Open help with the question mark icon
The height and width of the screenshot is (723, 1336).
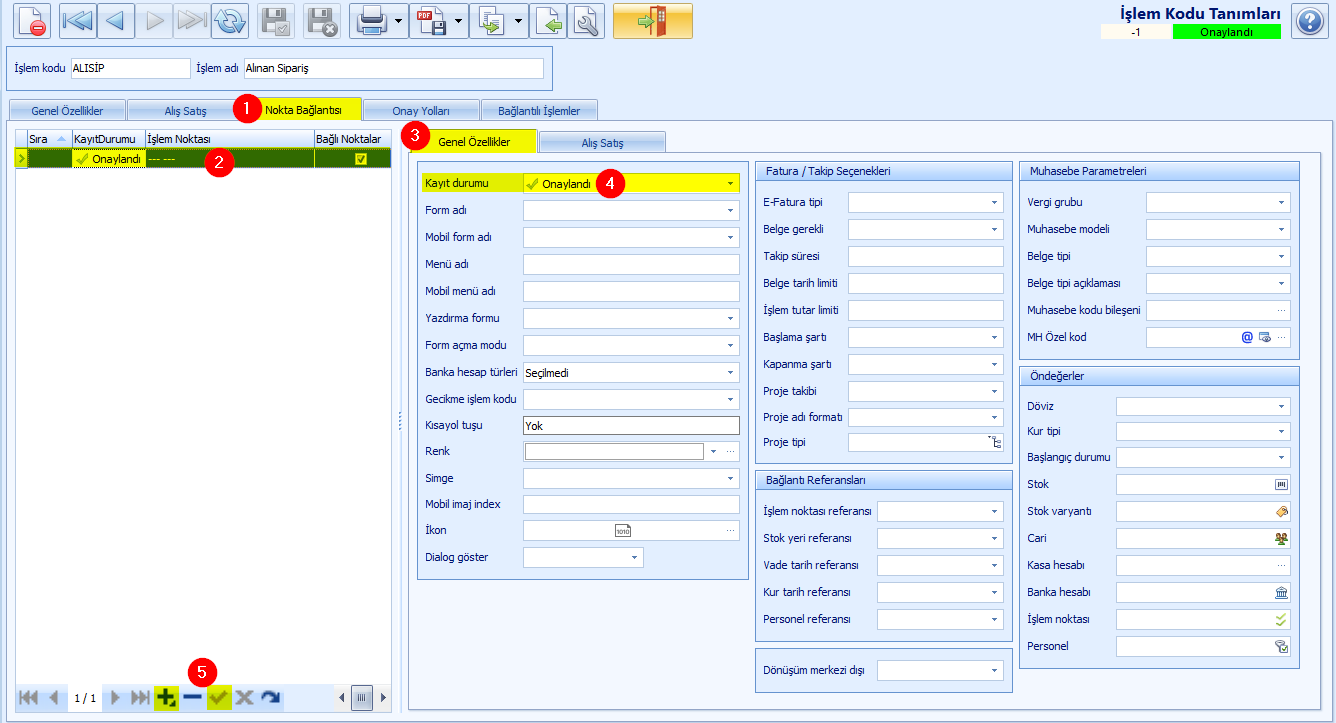(1309, 21)
